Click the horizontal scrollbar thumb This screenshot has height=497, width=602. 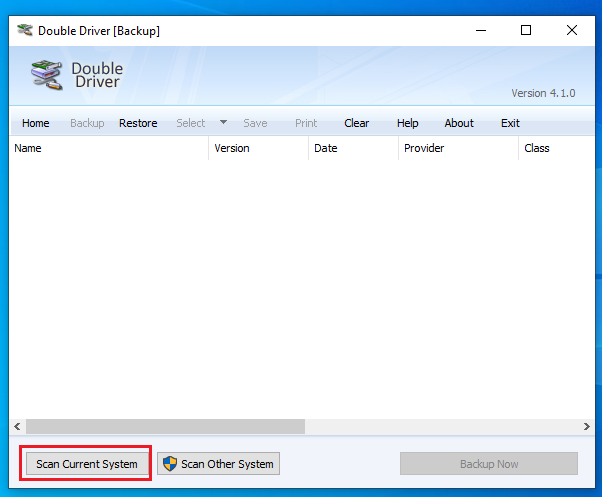(x=165, y=426)
